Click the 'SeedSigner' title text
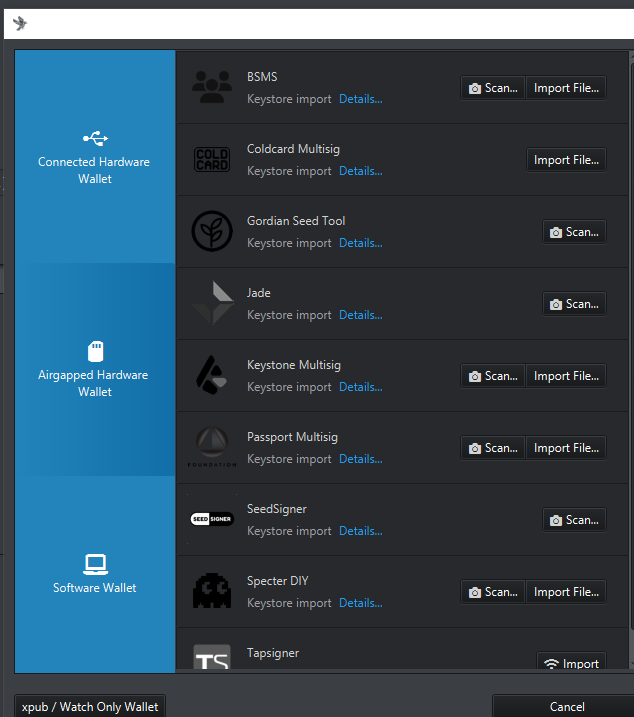Image resolution: width=634 pixels, height=717 pixels. point(277,509)
